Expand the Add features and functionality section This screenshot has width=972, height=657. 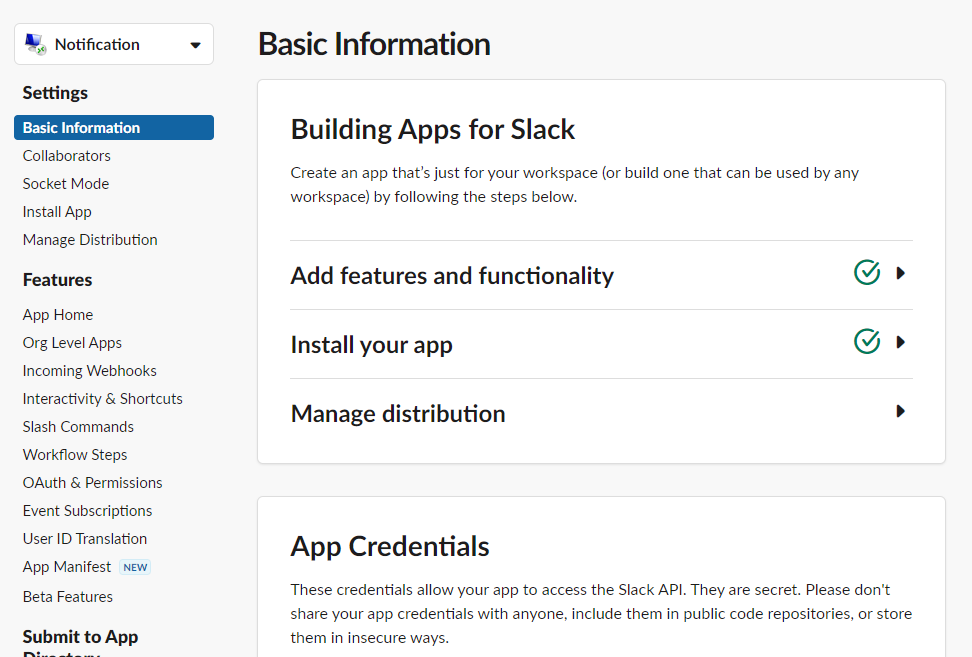coord(901,273)
